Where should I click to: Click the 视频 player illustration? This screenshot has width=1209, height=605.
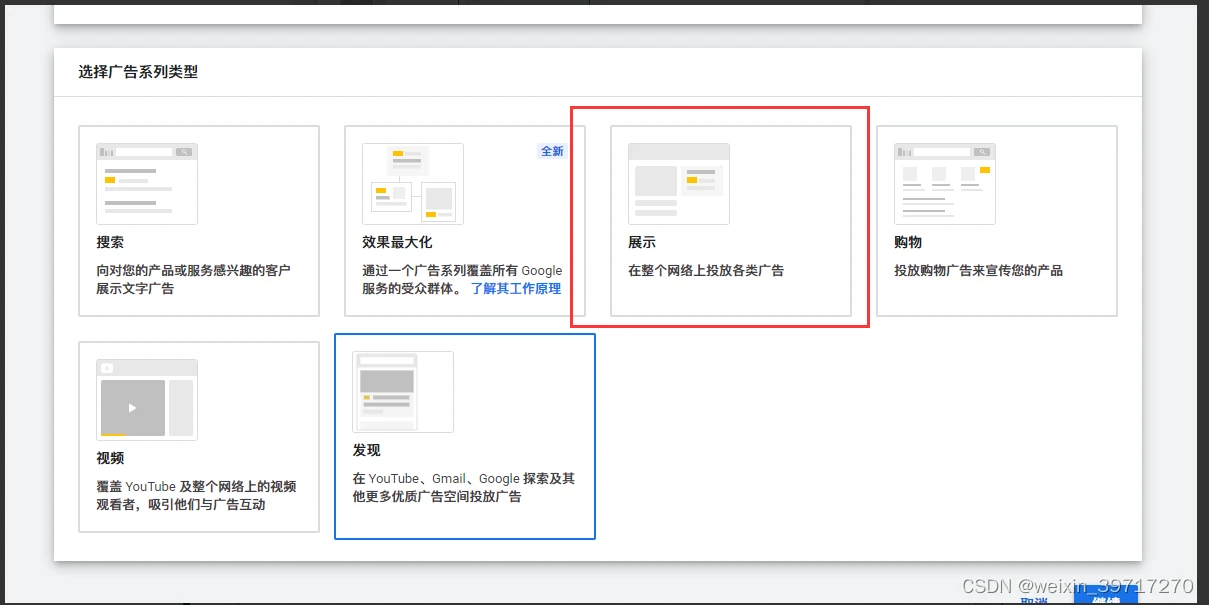(147, 400)
